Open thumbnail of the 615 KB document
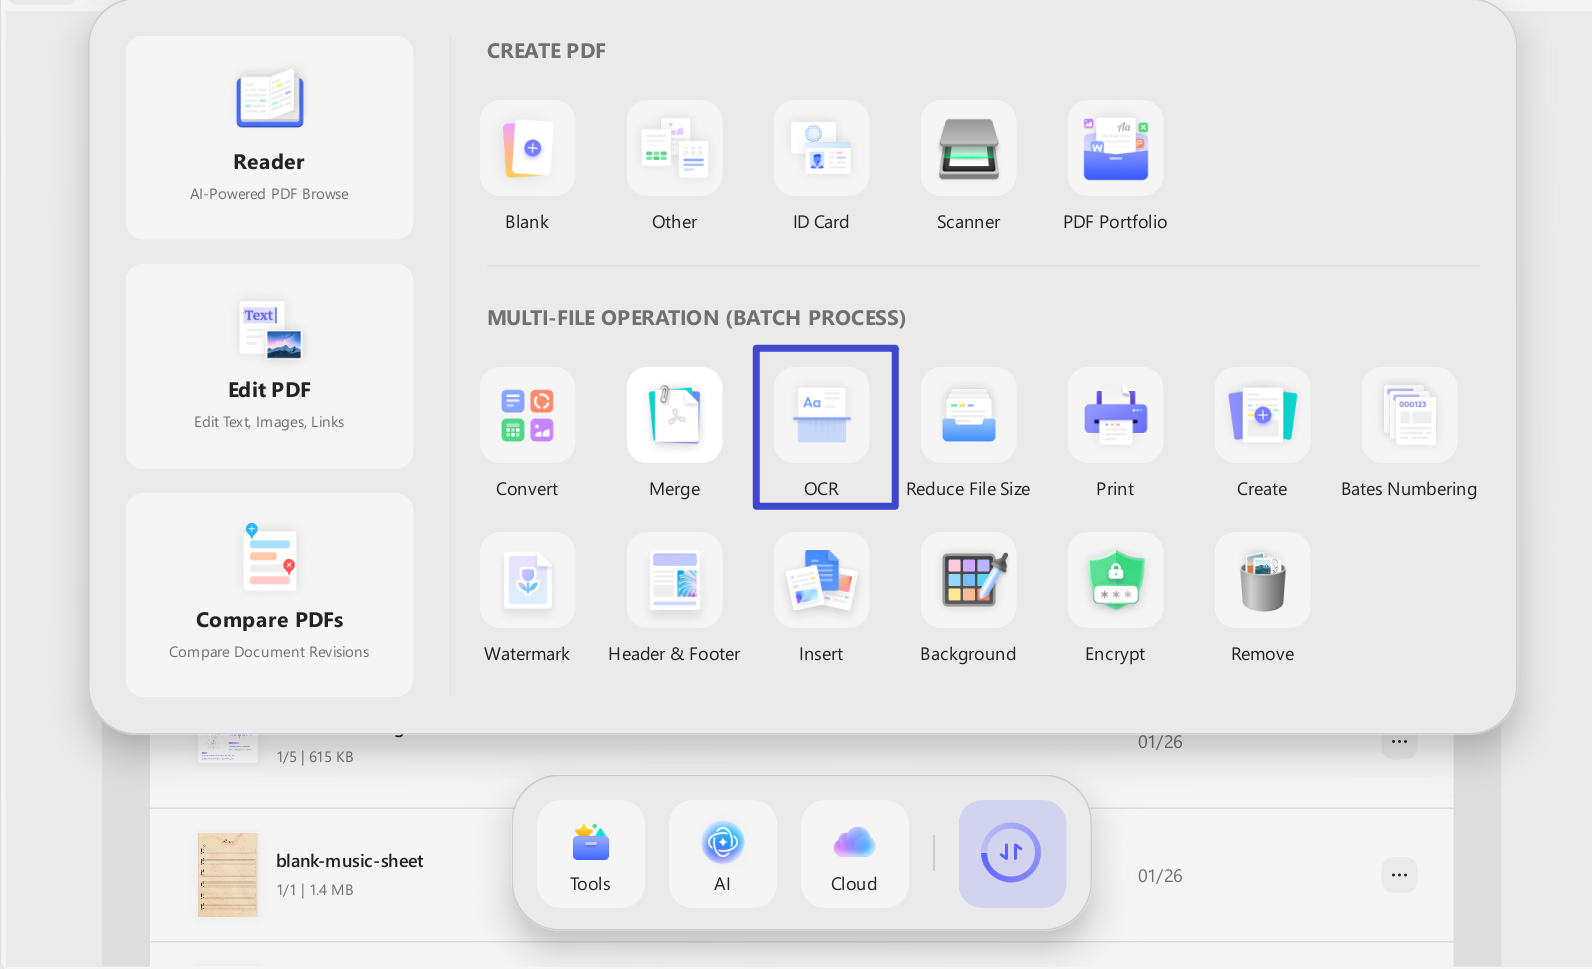The image size is (1592, 969). [x=228, y=749]
